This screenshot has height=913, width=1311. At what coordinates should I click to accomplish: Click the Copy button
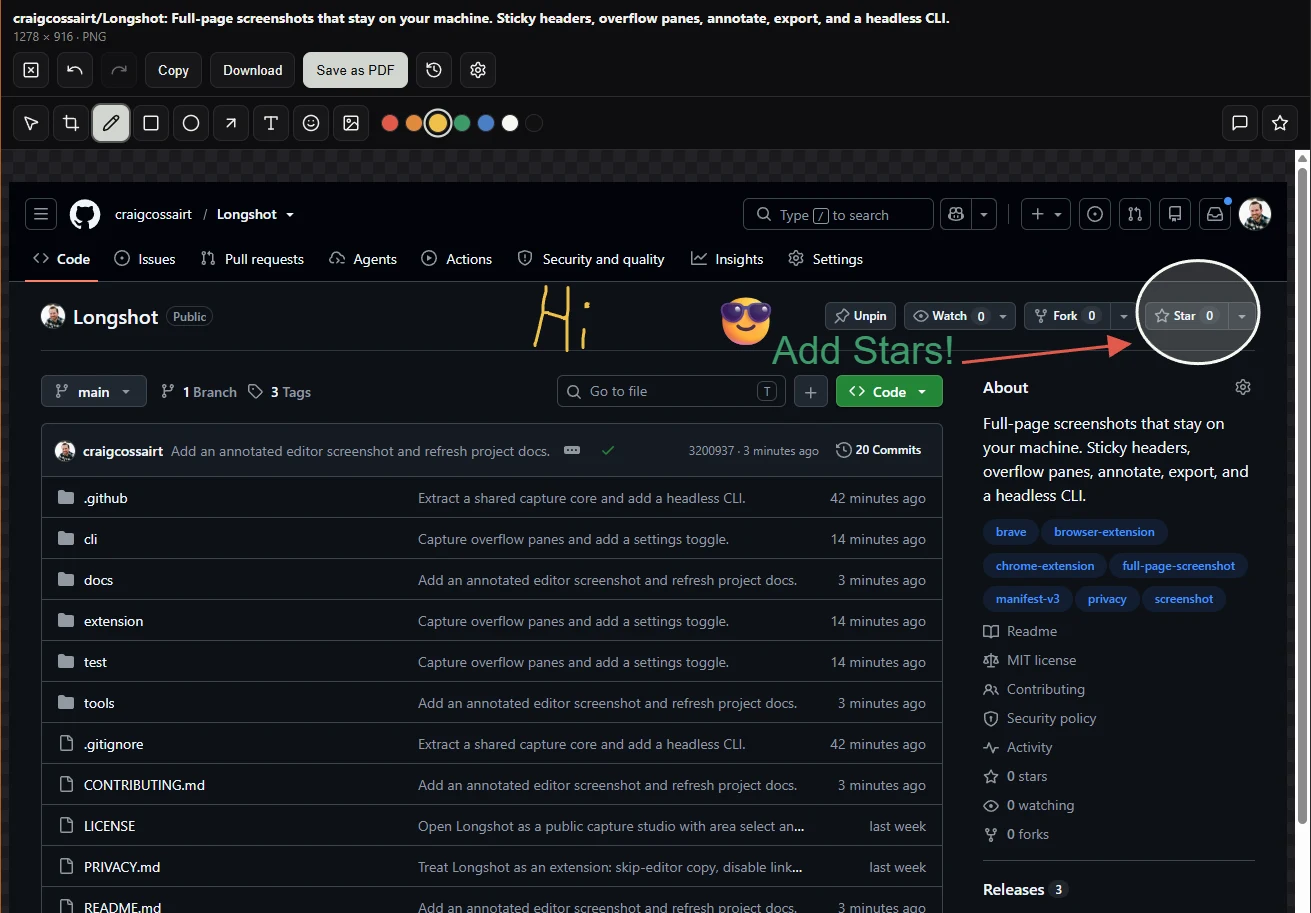[173, 70]
